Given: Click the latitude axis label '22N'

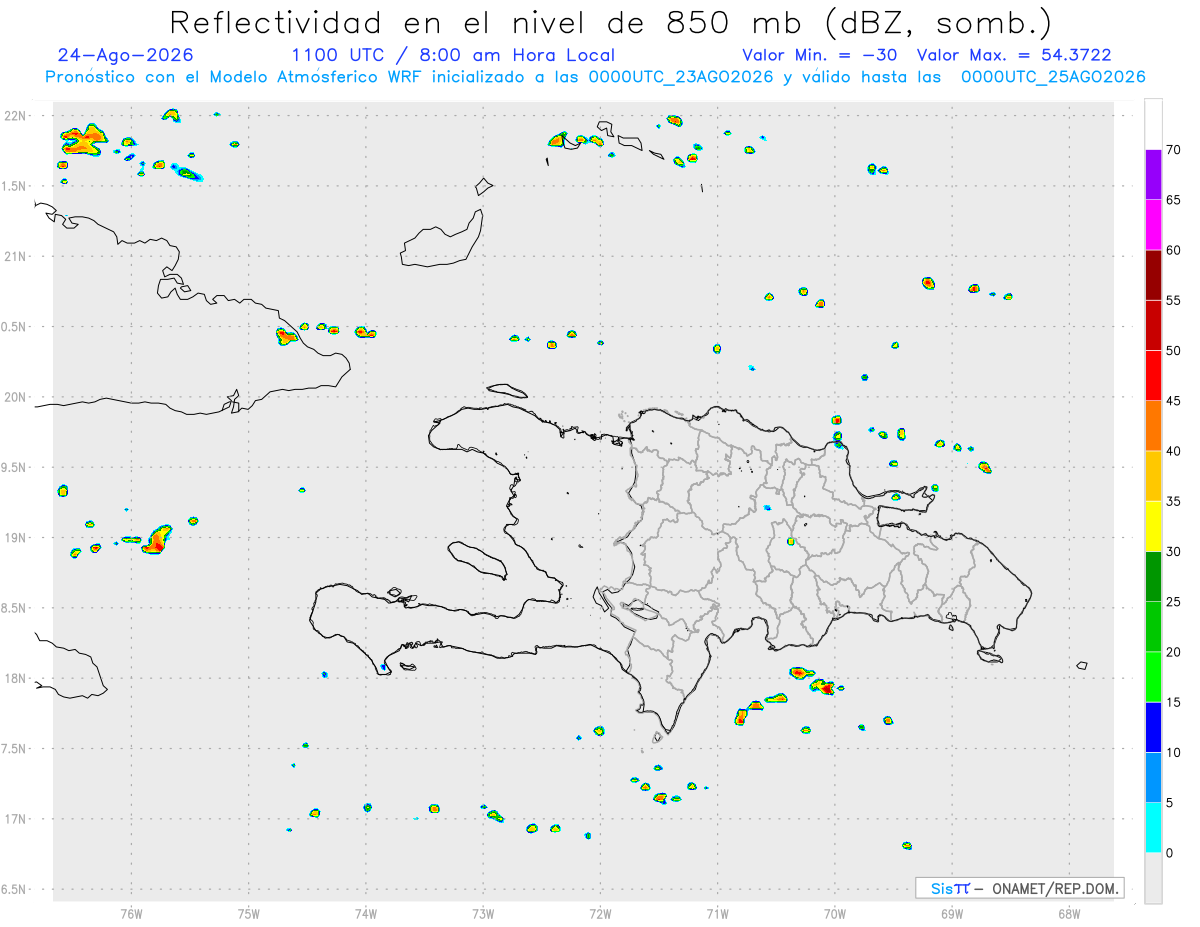Looking at the screenshot, I should [15, 116].
